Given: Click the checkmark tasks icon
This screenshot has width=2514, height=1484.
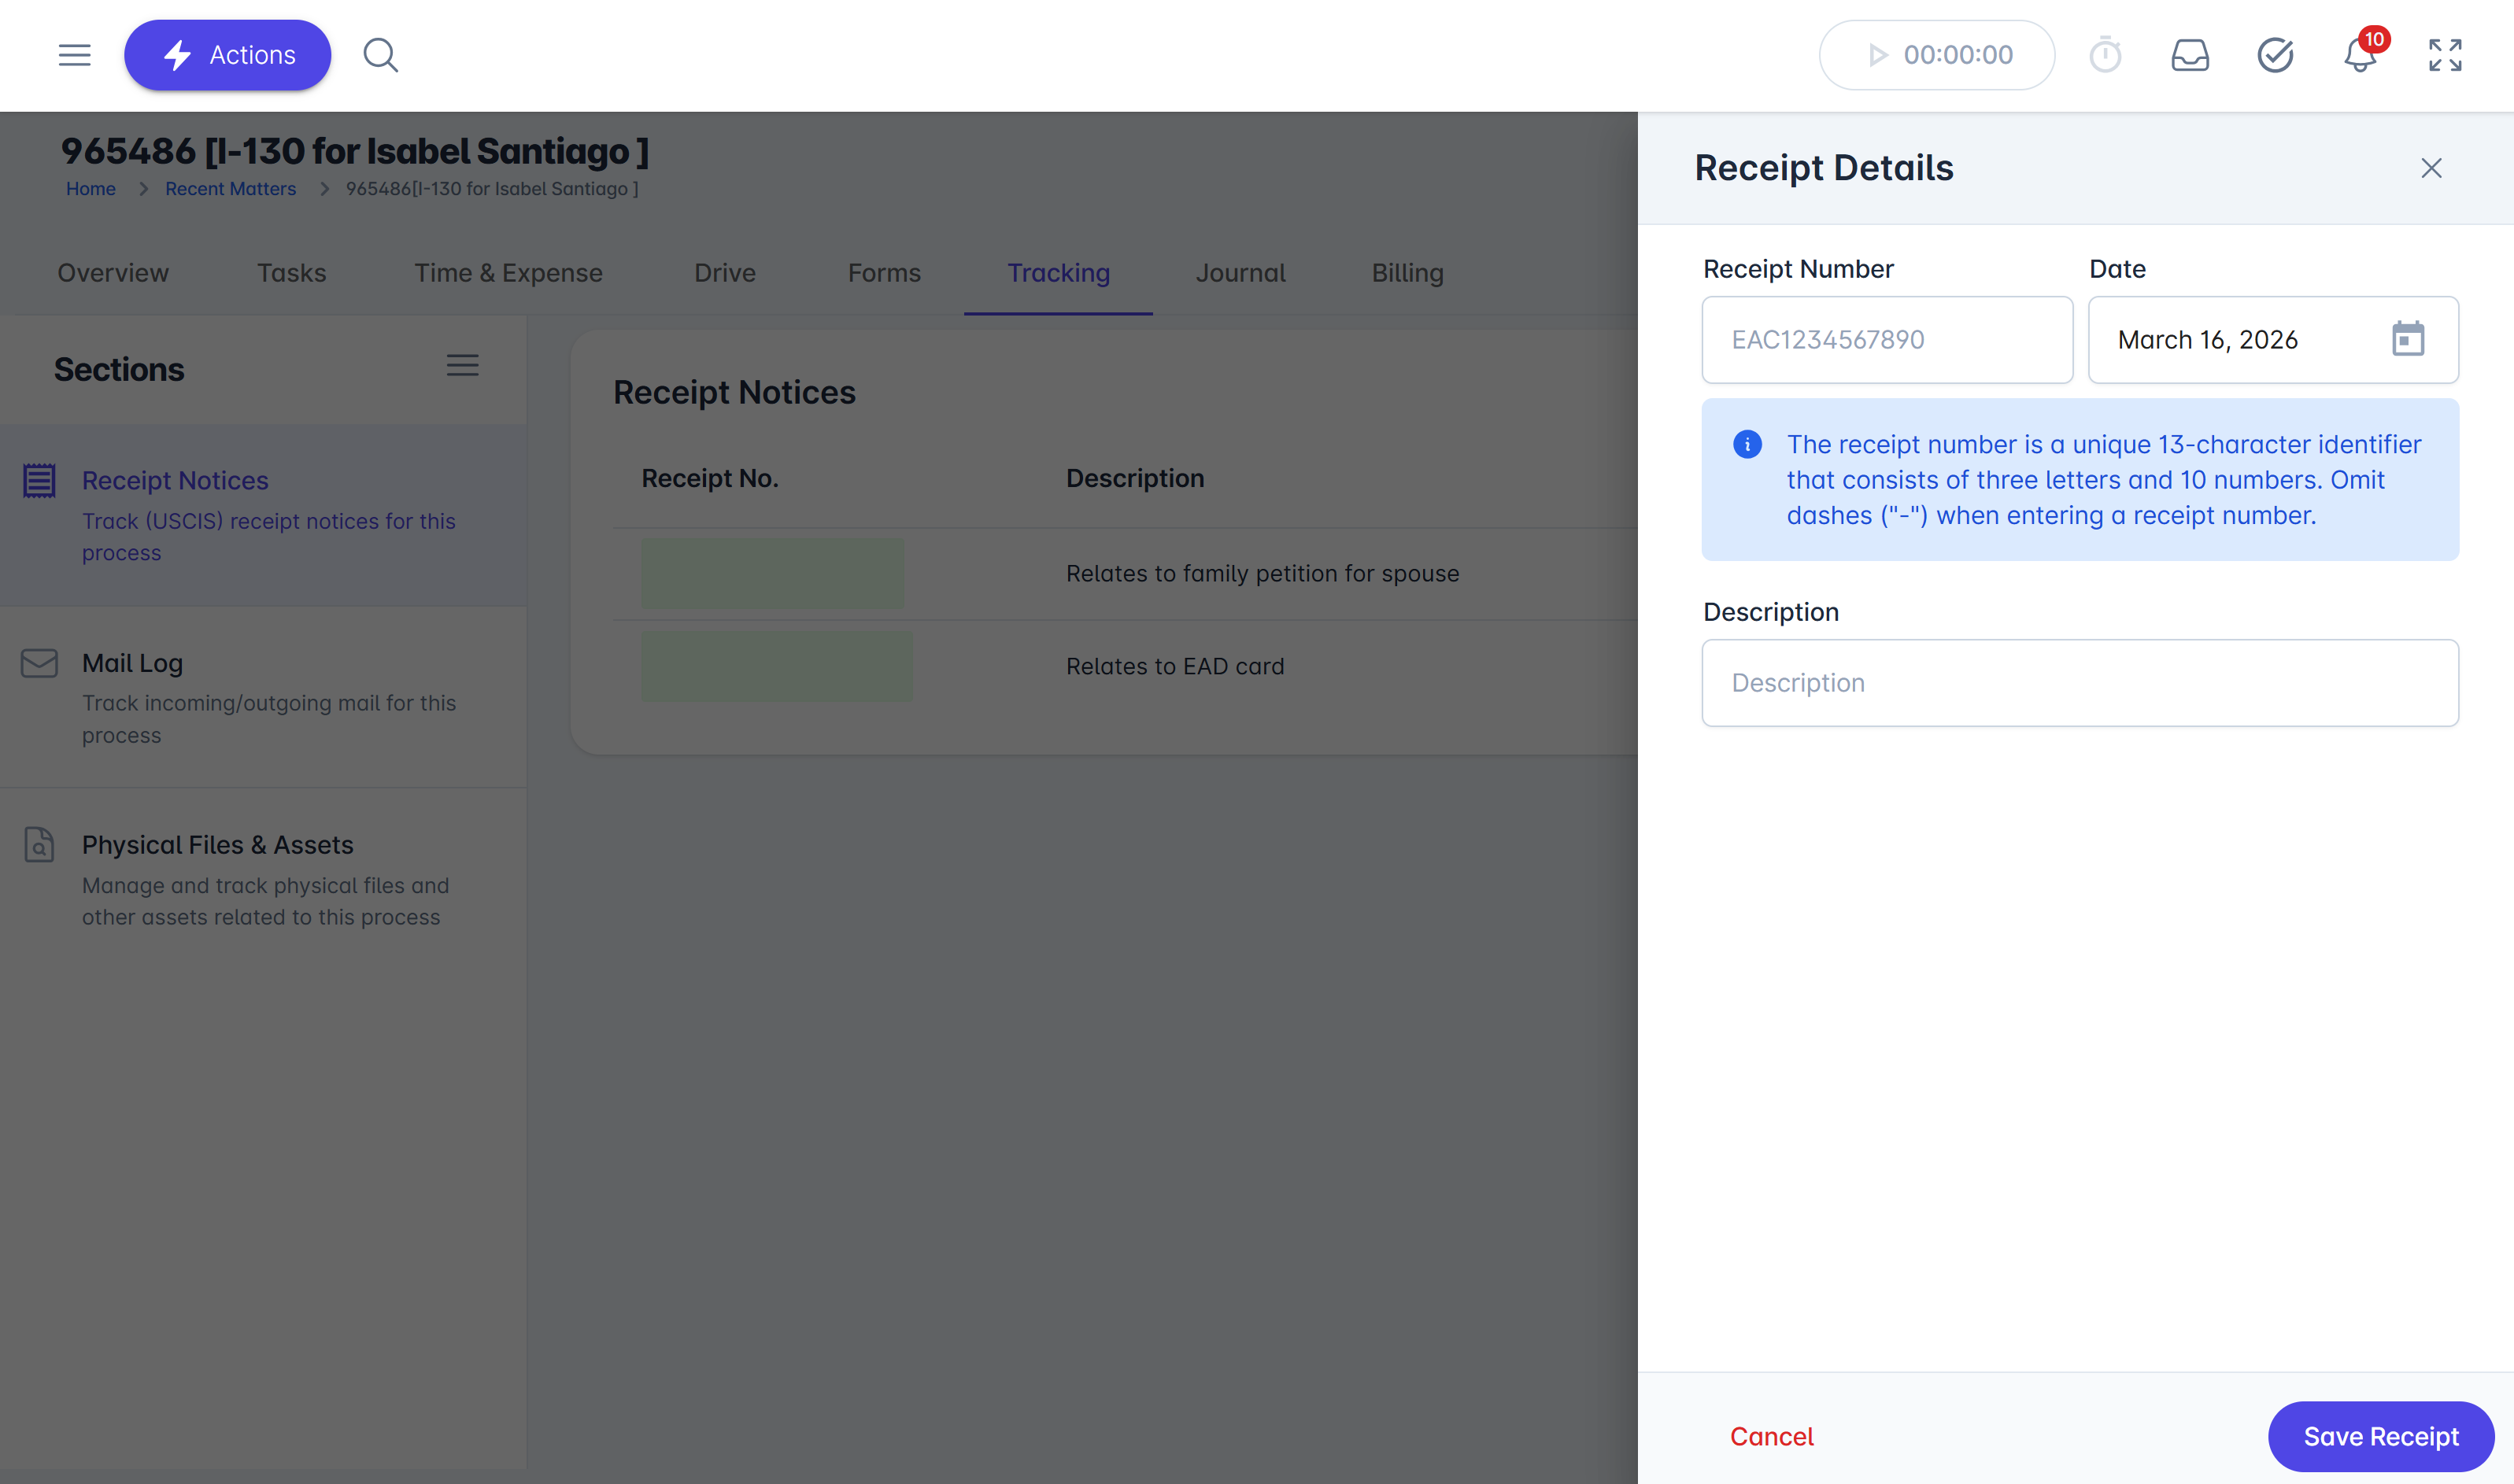Looking at the screenshot, I should (x=2275, y=55).
